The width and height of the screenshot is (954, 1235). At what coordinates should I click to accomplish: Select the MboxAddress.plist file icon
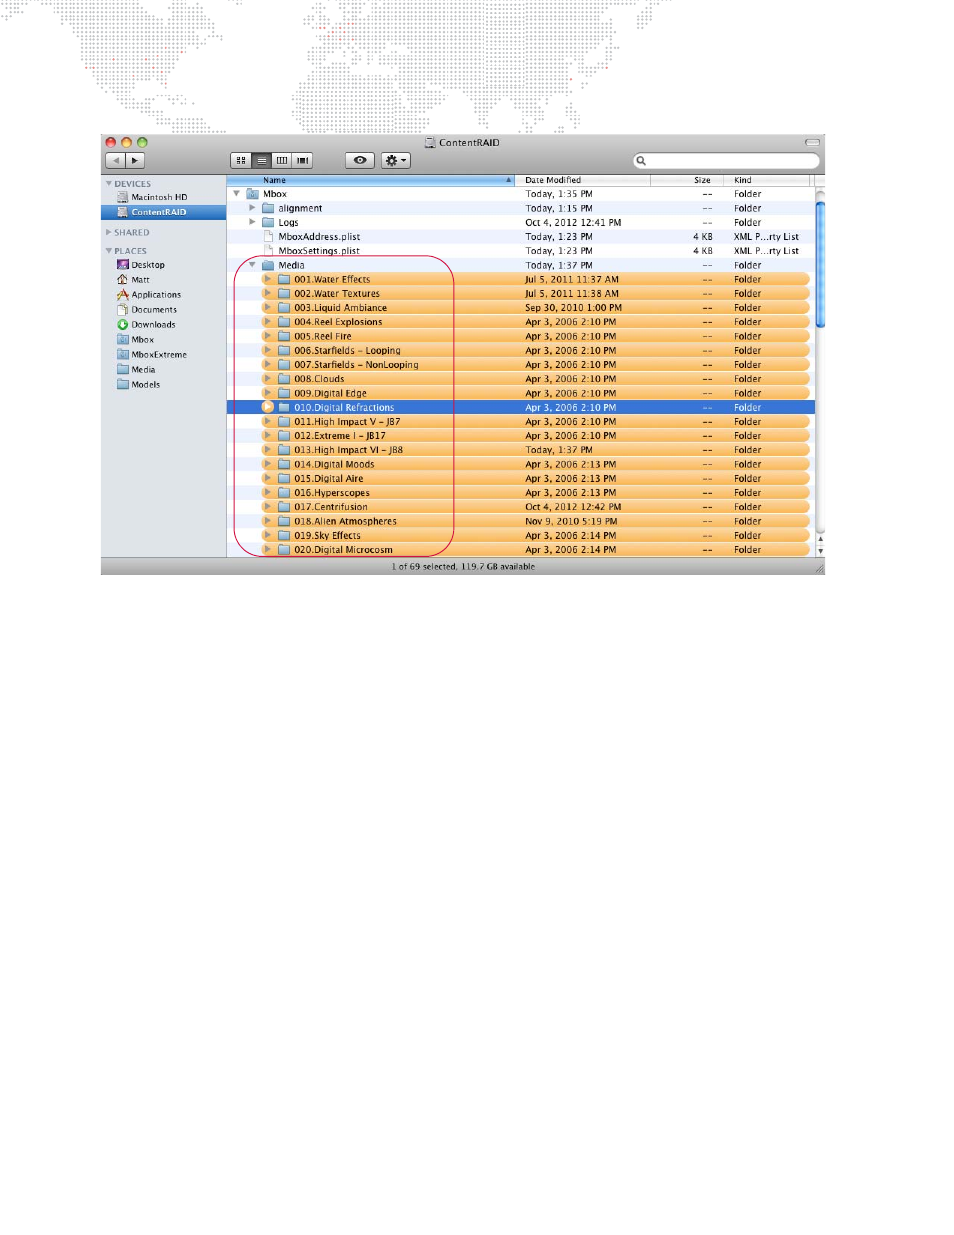(268, 237)
